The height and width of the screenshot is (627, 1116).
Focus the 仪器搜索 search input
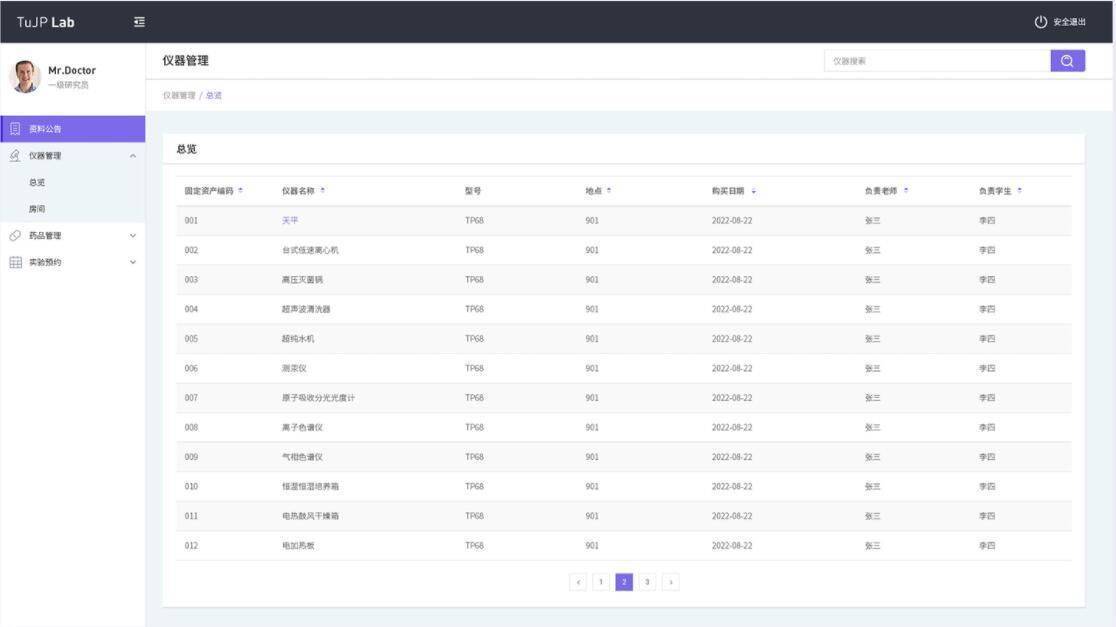[937, 61]
